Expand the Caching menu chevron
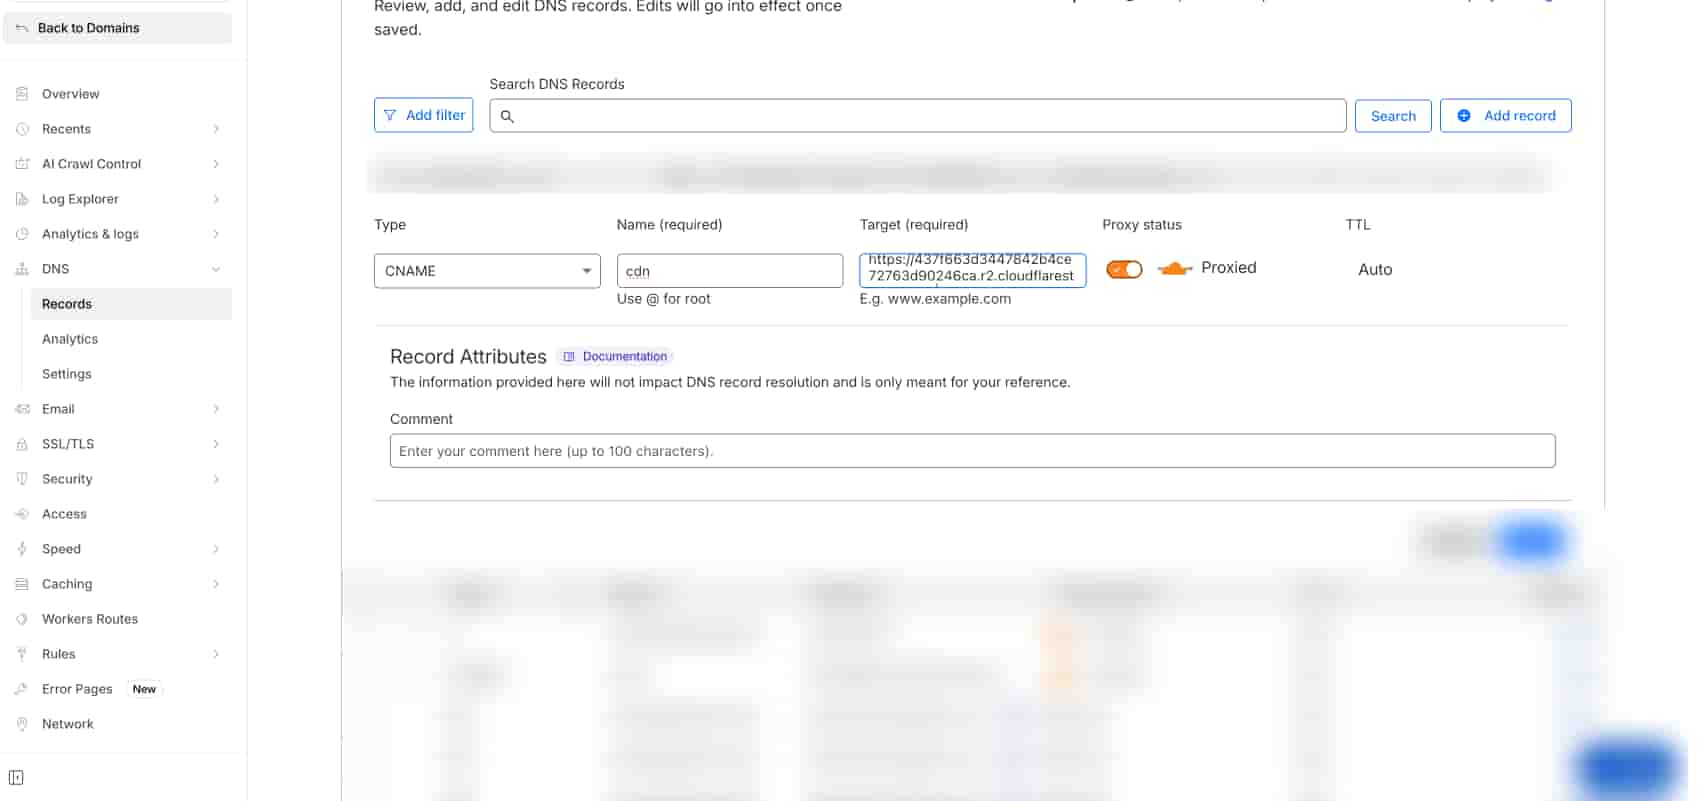Screen dimensions: 1698x801 (x=216, y=584)
